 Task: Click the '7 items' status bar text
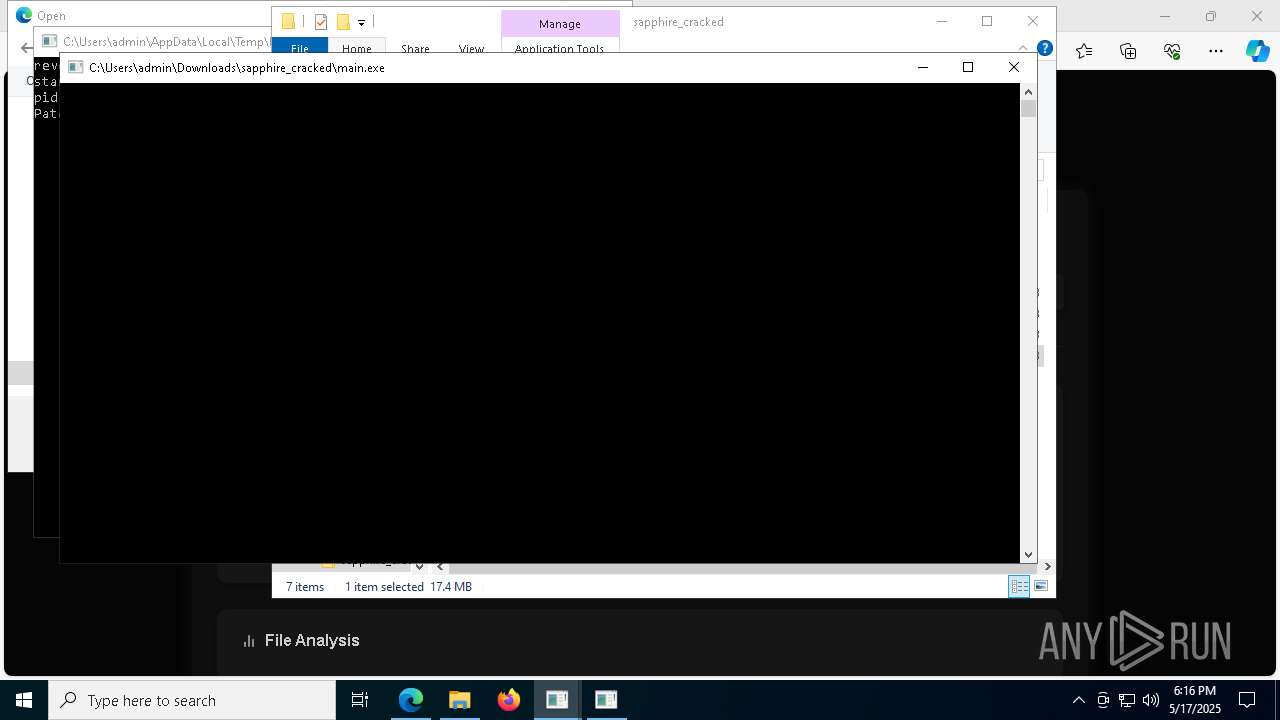pyautogui.click(x=305, y=587)
